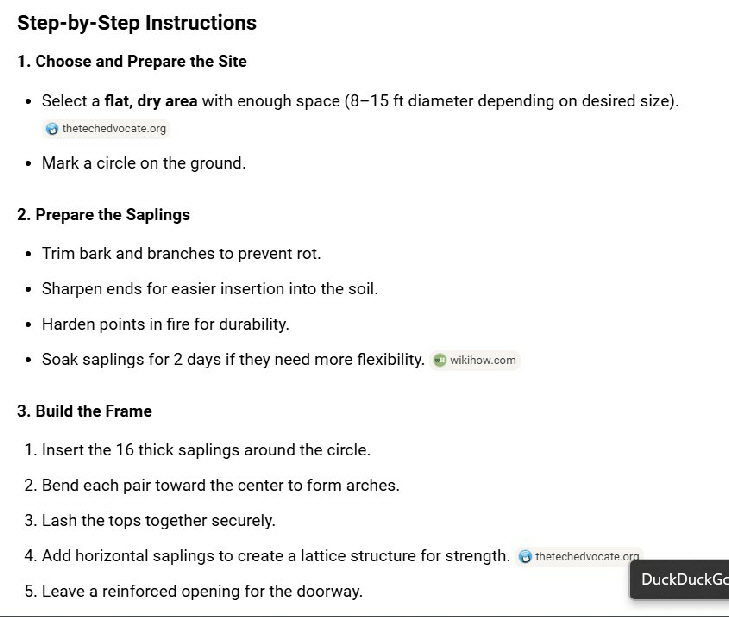The image size is (729, 617).
Task: Click the globe icon beside thetechedvocate.org under step 1
Action: [x=52, y=129]
